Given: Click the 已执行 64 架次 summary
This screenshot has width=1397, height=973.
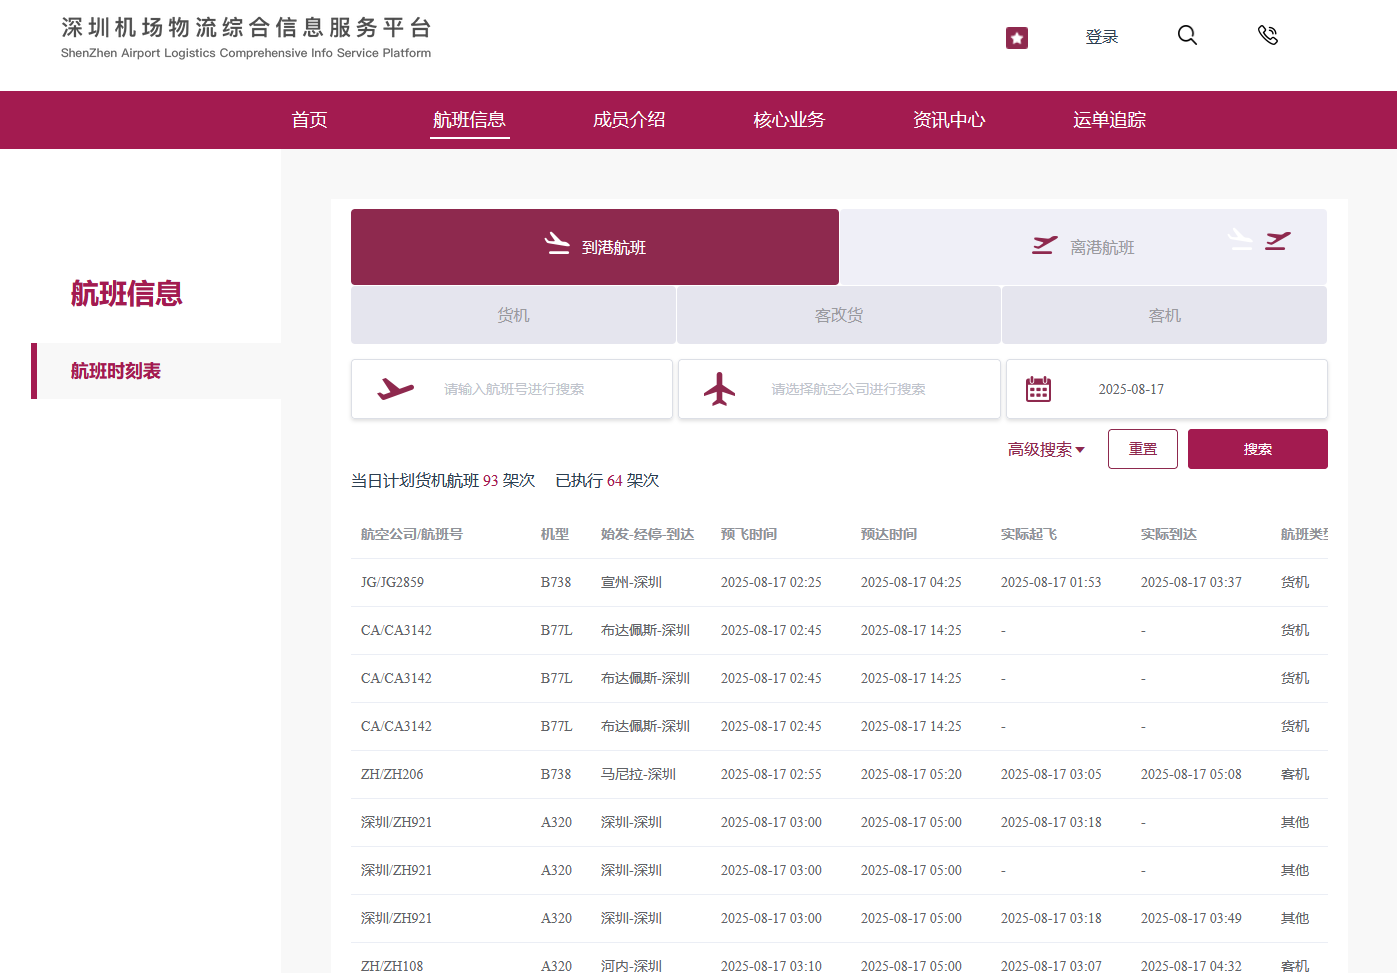Looking at the screenshot, I should pyautogui.click(x=607, y=481).
